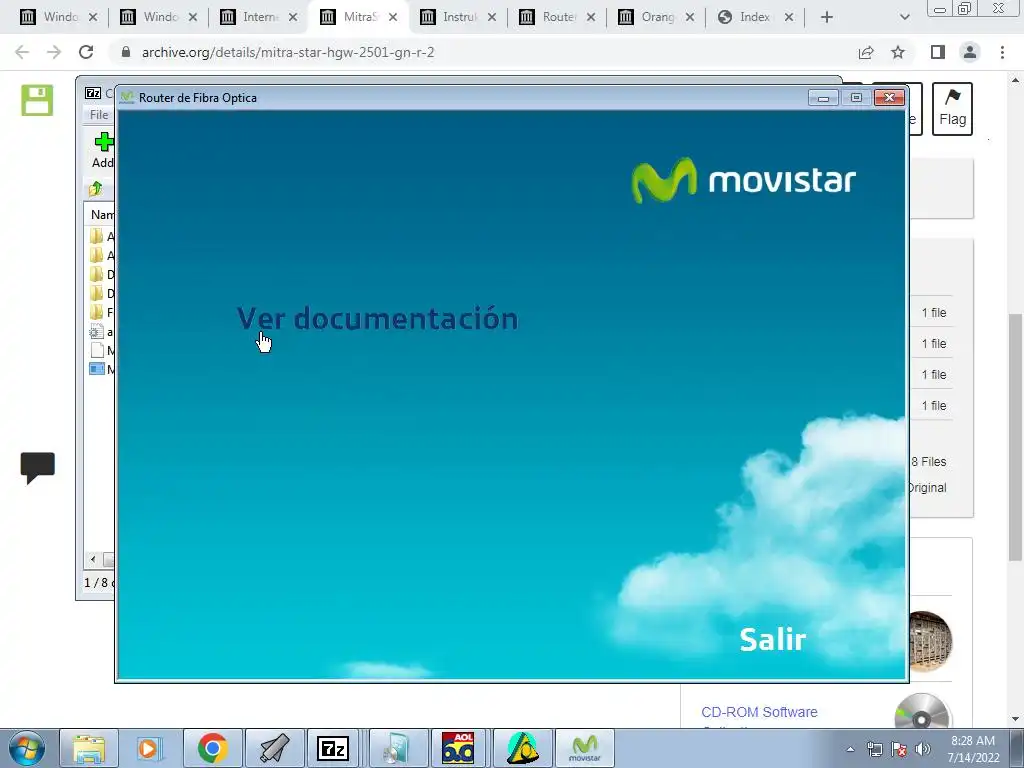Open the Chrome profile avatar icon
This screenshot has height=768, width=1024.
[x=970, y=52]
